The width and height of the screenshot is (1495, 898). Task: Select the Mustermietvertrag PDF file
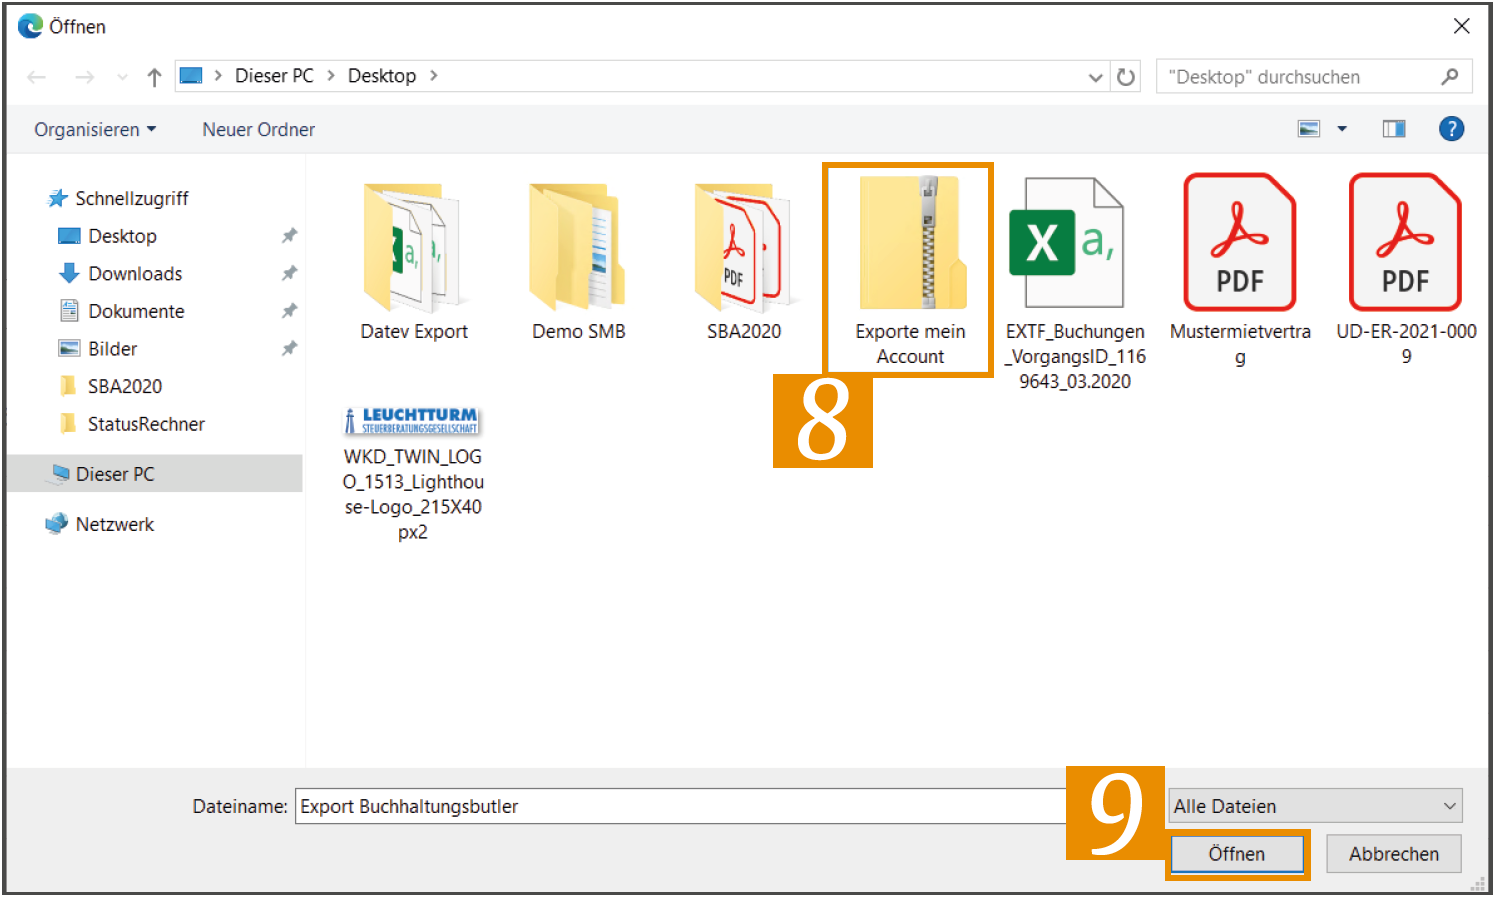tap(1240, 270)
